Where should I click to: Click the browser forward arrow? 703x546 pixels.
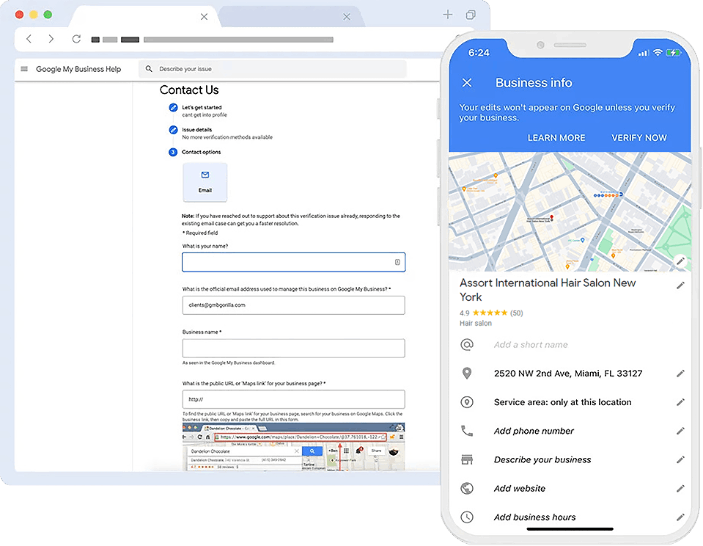51,39
